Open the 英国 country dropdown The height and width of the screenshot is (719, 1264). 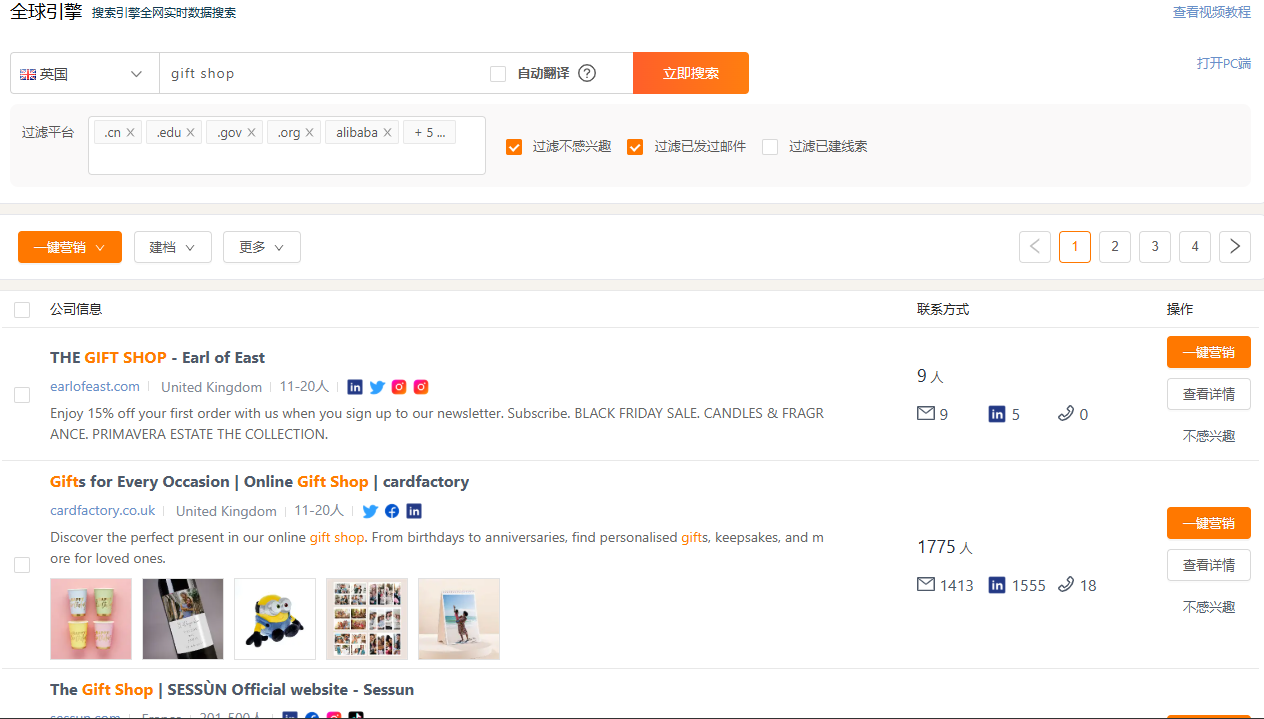pos(85,73)
